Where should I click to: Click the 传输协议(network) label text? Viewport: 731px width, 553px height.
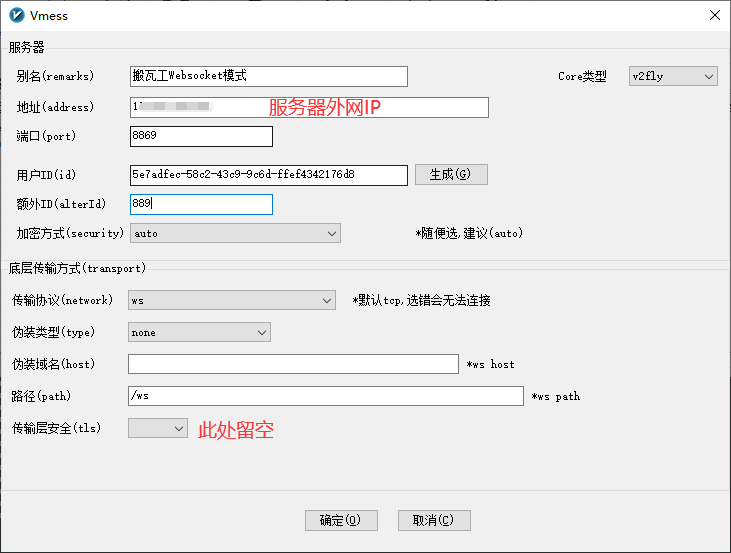(x=62, y=300)
